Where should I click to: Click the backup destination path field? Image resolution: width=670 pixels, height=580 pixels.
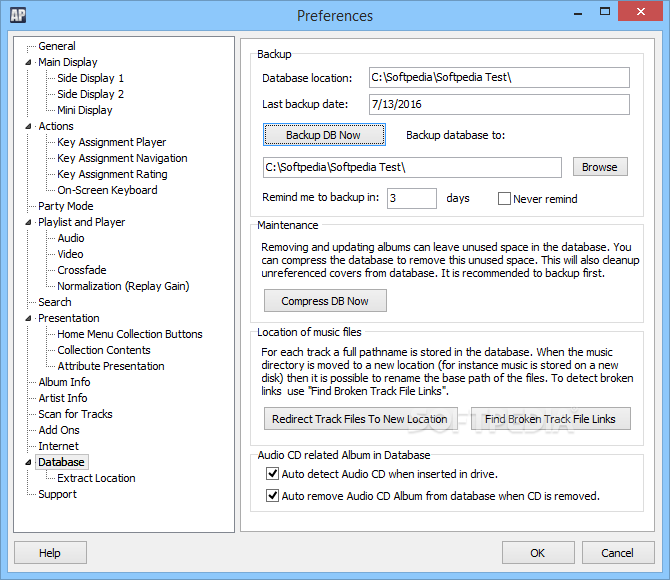click(x=412, y=167)
